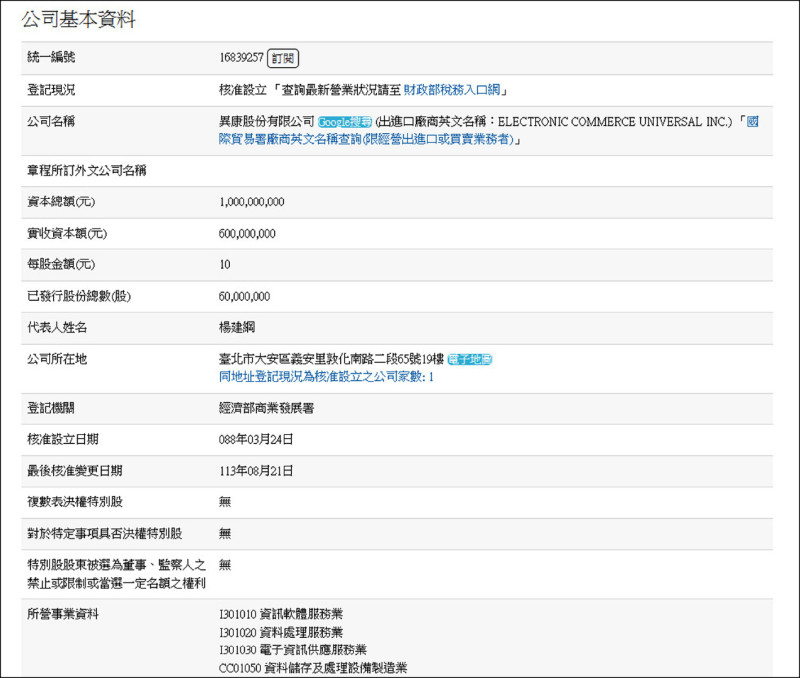Viewport: 800px width, 678px height.
Task: Click the issued shares value 60,000,000
Action: pyautogui.click(x=244, y=297)
